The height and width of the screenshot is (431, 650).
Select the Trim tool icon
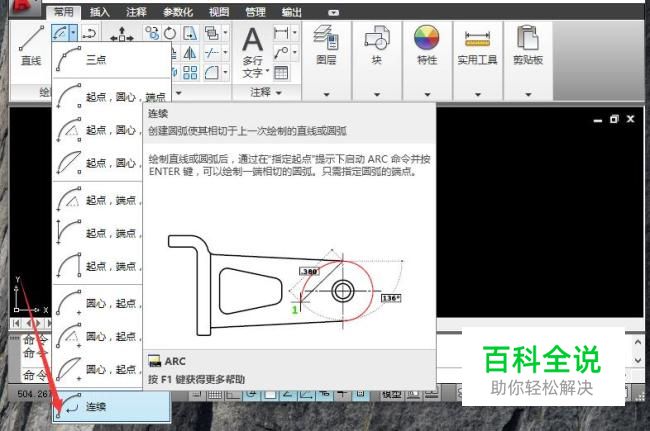(212, 53)
